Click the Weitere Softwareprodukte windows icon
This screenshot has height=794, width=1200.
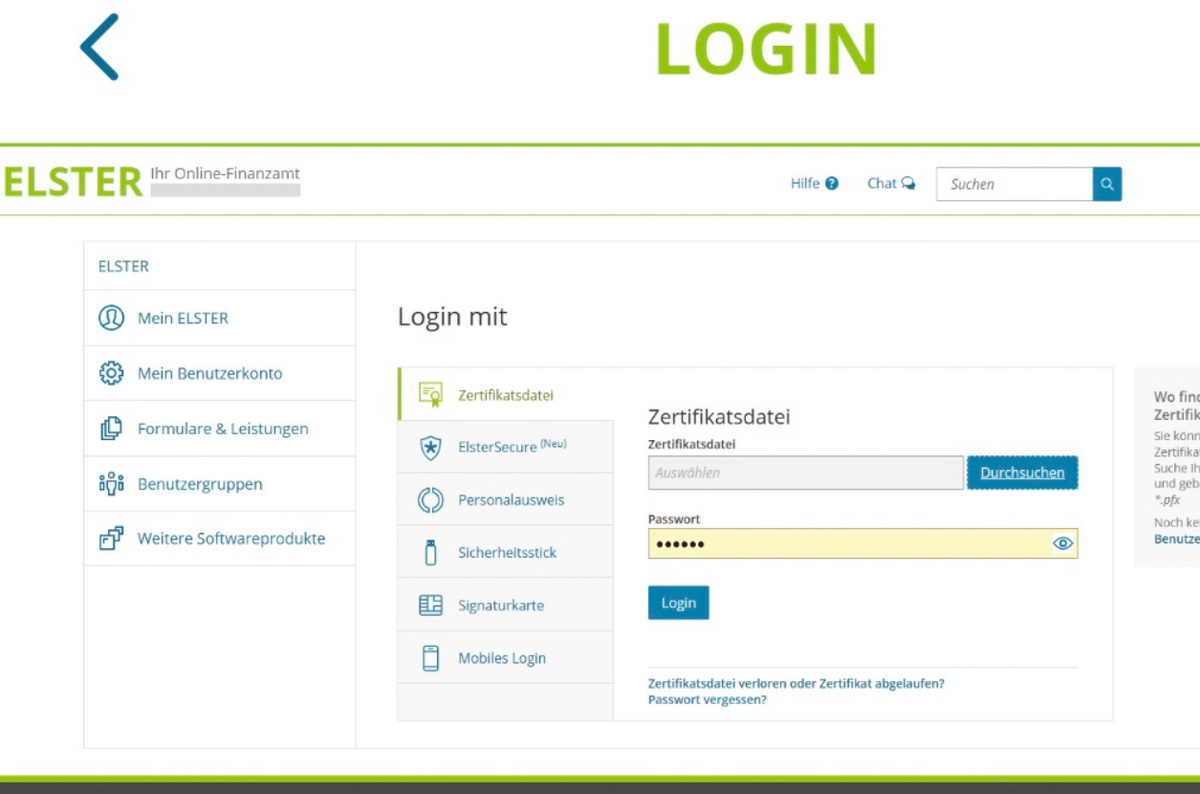[111, 538]
